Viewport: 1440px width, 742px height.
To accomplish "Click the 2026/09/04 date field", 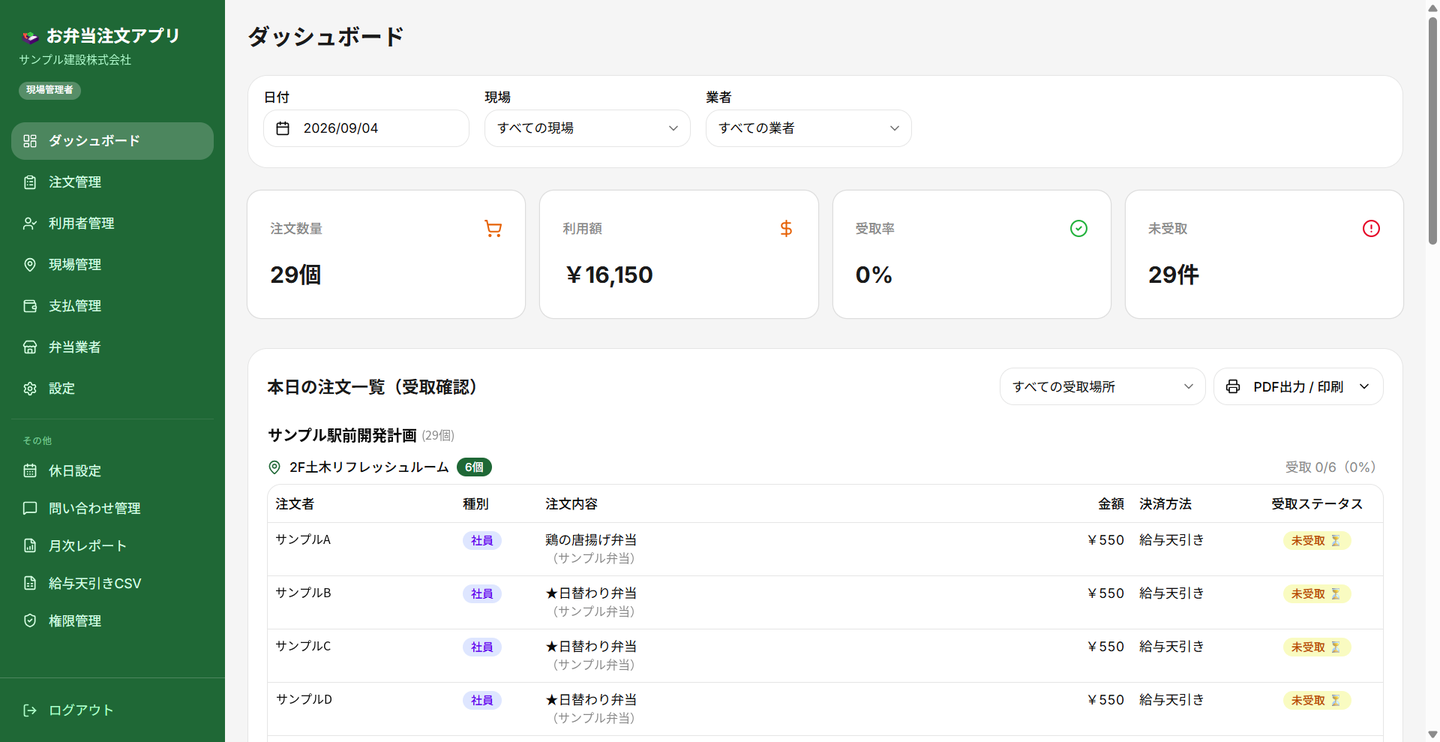I will (x=366, y=128).
